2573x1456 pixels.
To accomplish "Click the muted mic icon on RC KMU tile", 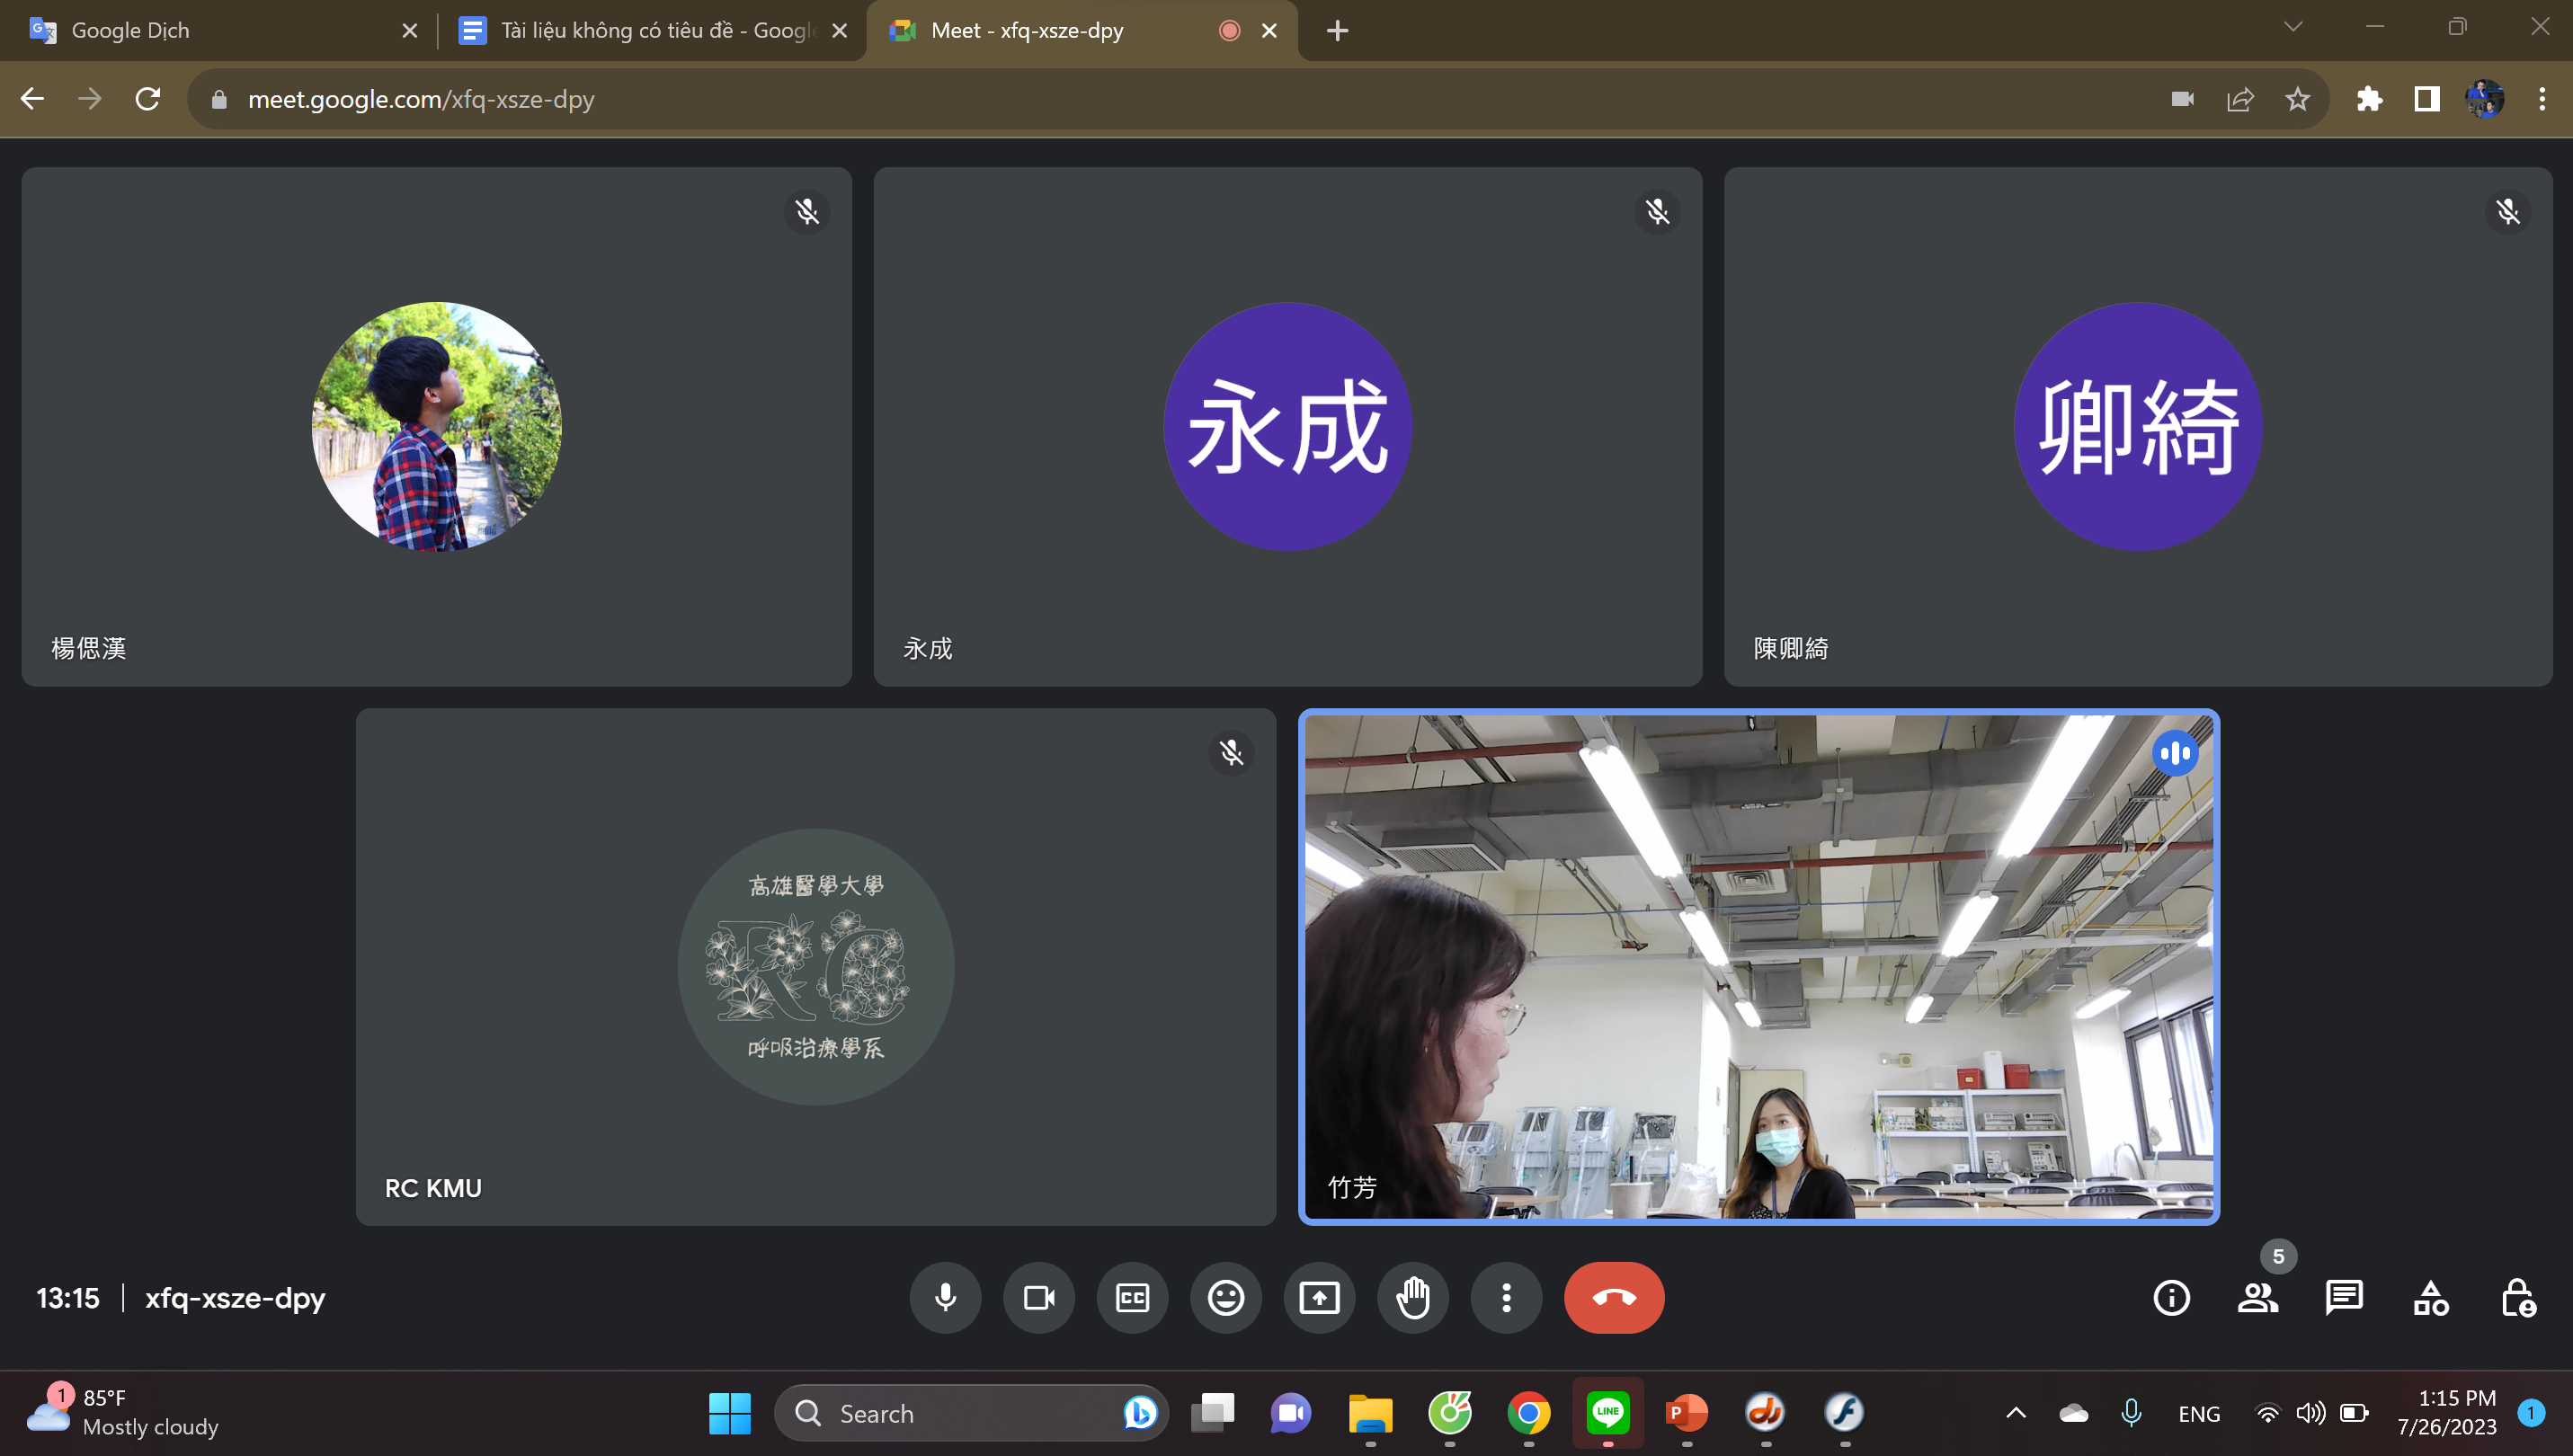I will (1231, 752).
